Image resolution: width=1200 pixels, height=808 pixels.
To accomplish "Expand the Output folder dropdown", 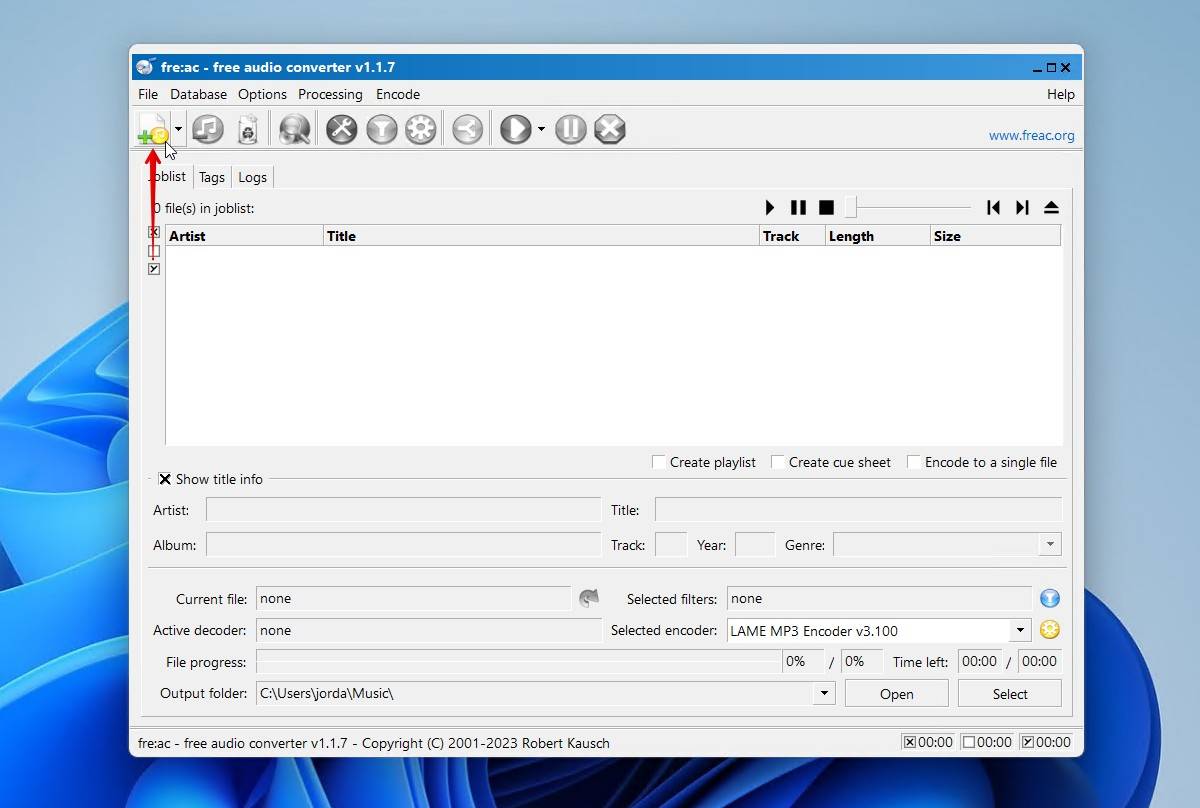I will pyautogui.click(x=824, y=693).
